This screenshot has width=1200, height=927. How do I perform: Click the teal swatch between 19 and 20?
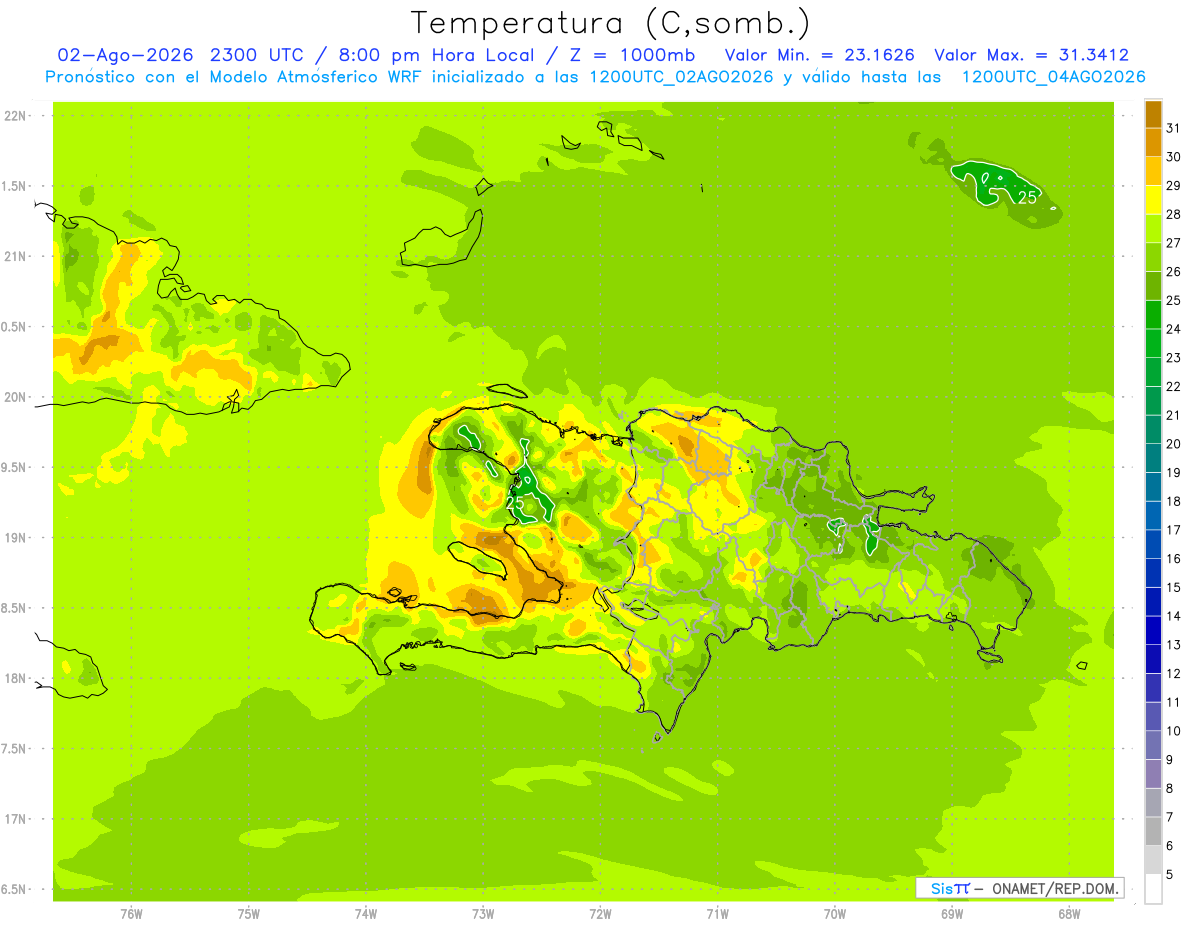click(x=1153, y=459)
